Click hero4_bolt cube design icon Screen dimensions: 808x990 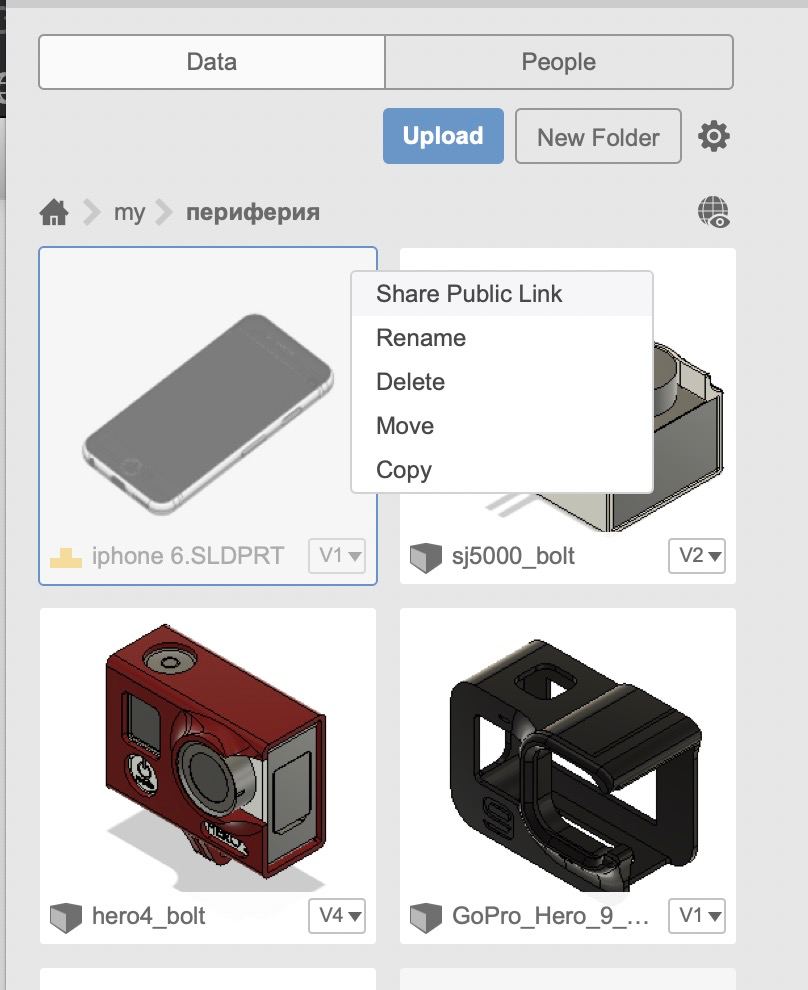[x=66, y=917]
